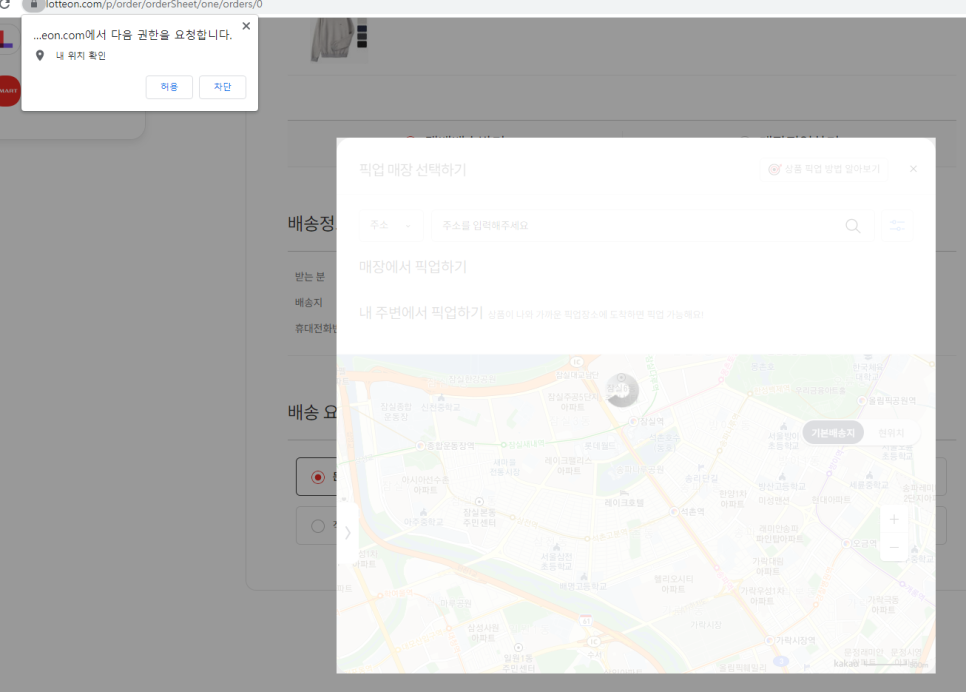
Task: Click 오금역 station marker on map
Action: 846,543
